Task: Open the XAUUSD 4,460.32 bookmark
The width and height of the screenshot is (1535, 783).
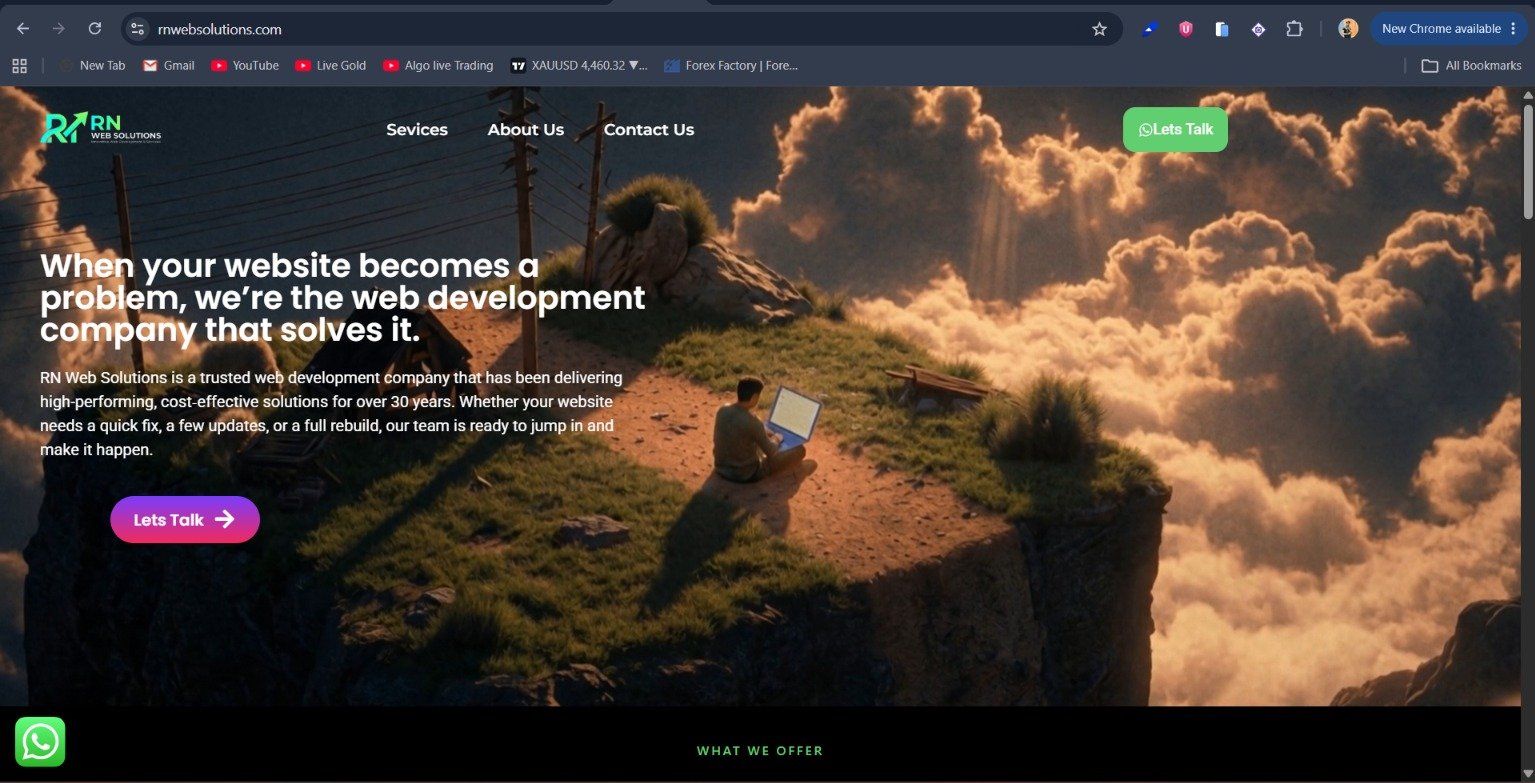Action: [x=579, y=65]
